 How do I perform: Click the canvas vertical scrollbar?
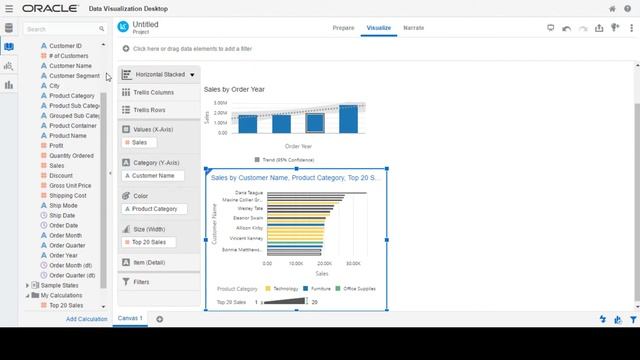pyautogui.click(x=637, y=202)
